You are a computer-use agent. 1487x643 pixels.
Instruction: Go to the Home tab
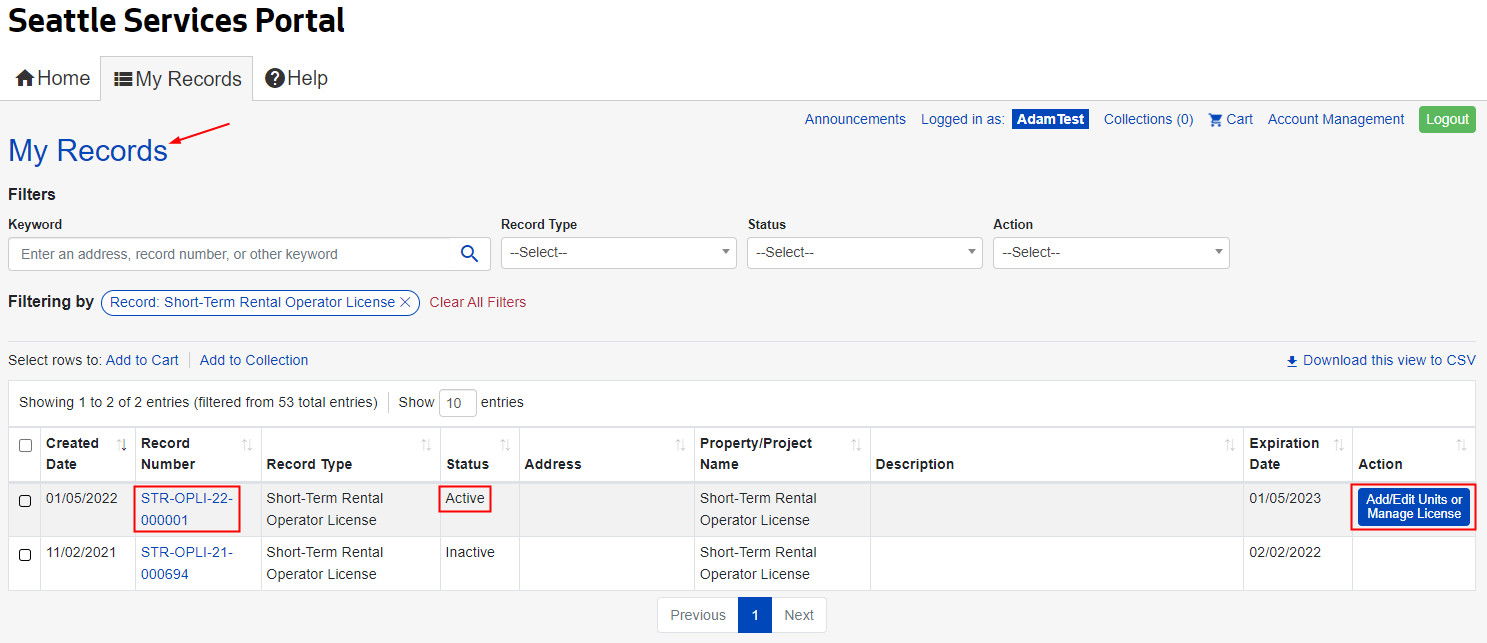53,78
